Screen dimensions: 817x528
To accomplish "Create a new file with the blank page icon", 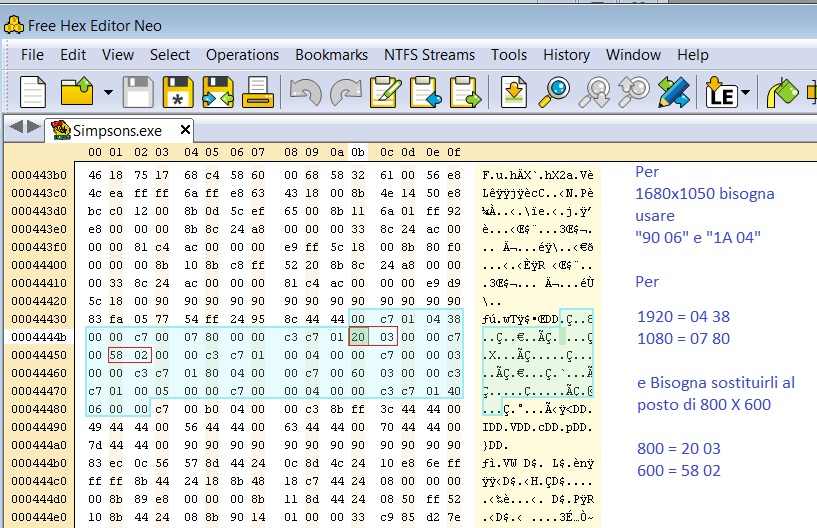I will (33, 92).
